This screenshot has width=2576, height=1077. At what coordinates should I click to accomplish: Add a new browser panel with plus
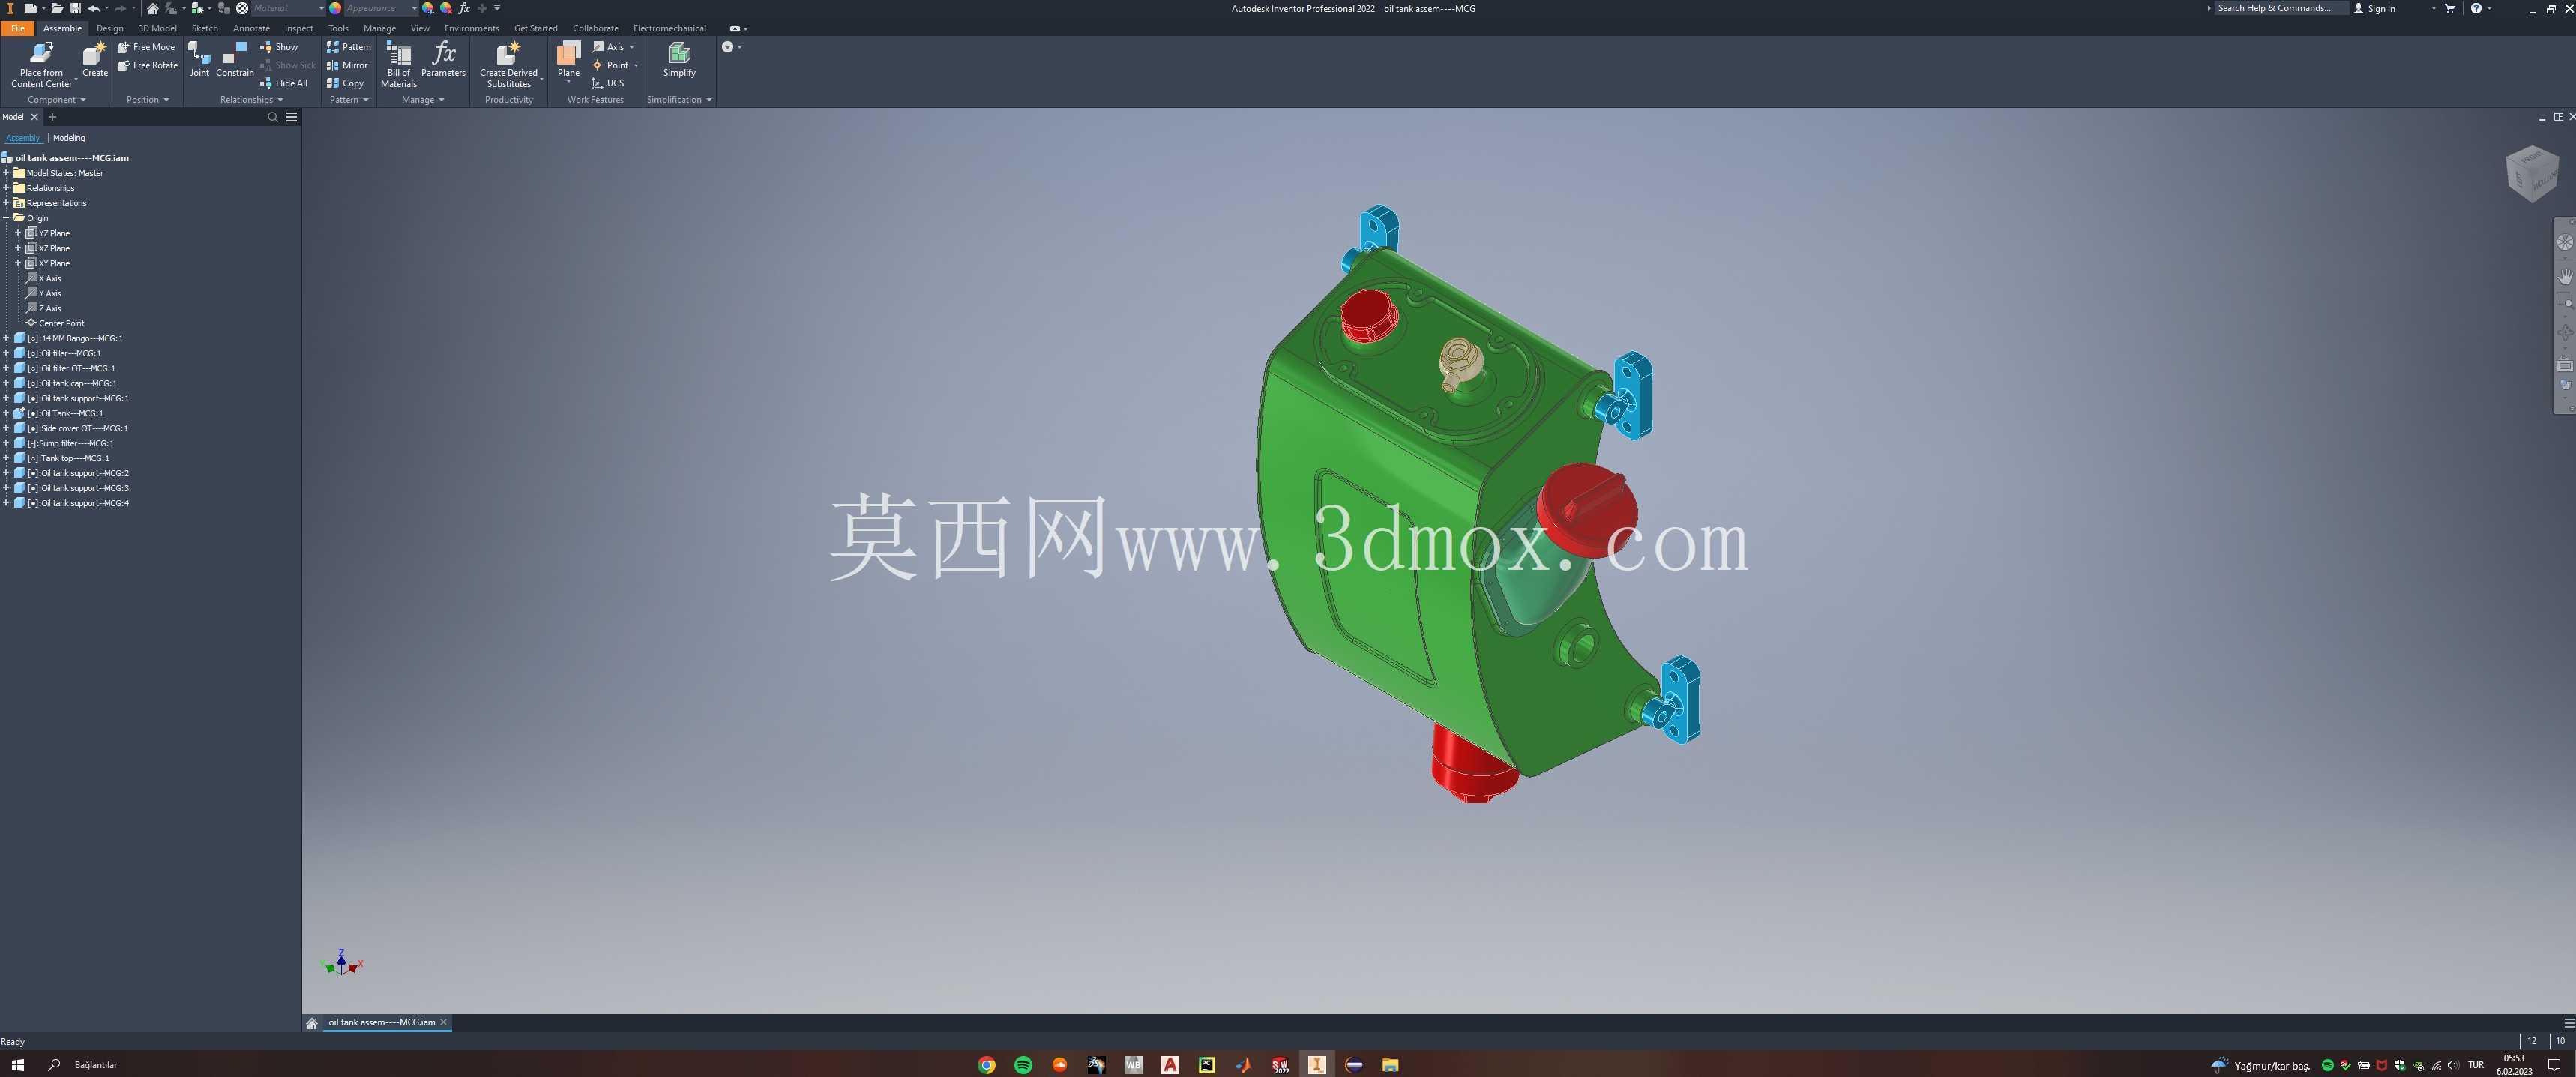[53, 117]
